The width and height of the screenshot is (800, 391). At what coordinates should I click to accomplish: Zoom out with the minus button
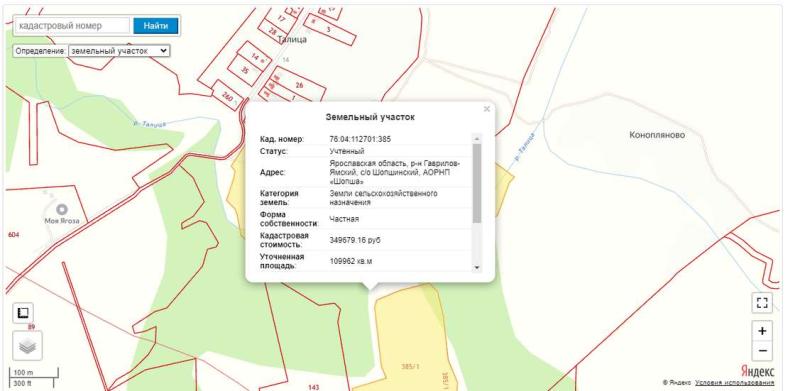coord(762,351)
